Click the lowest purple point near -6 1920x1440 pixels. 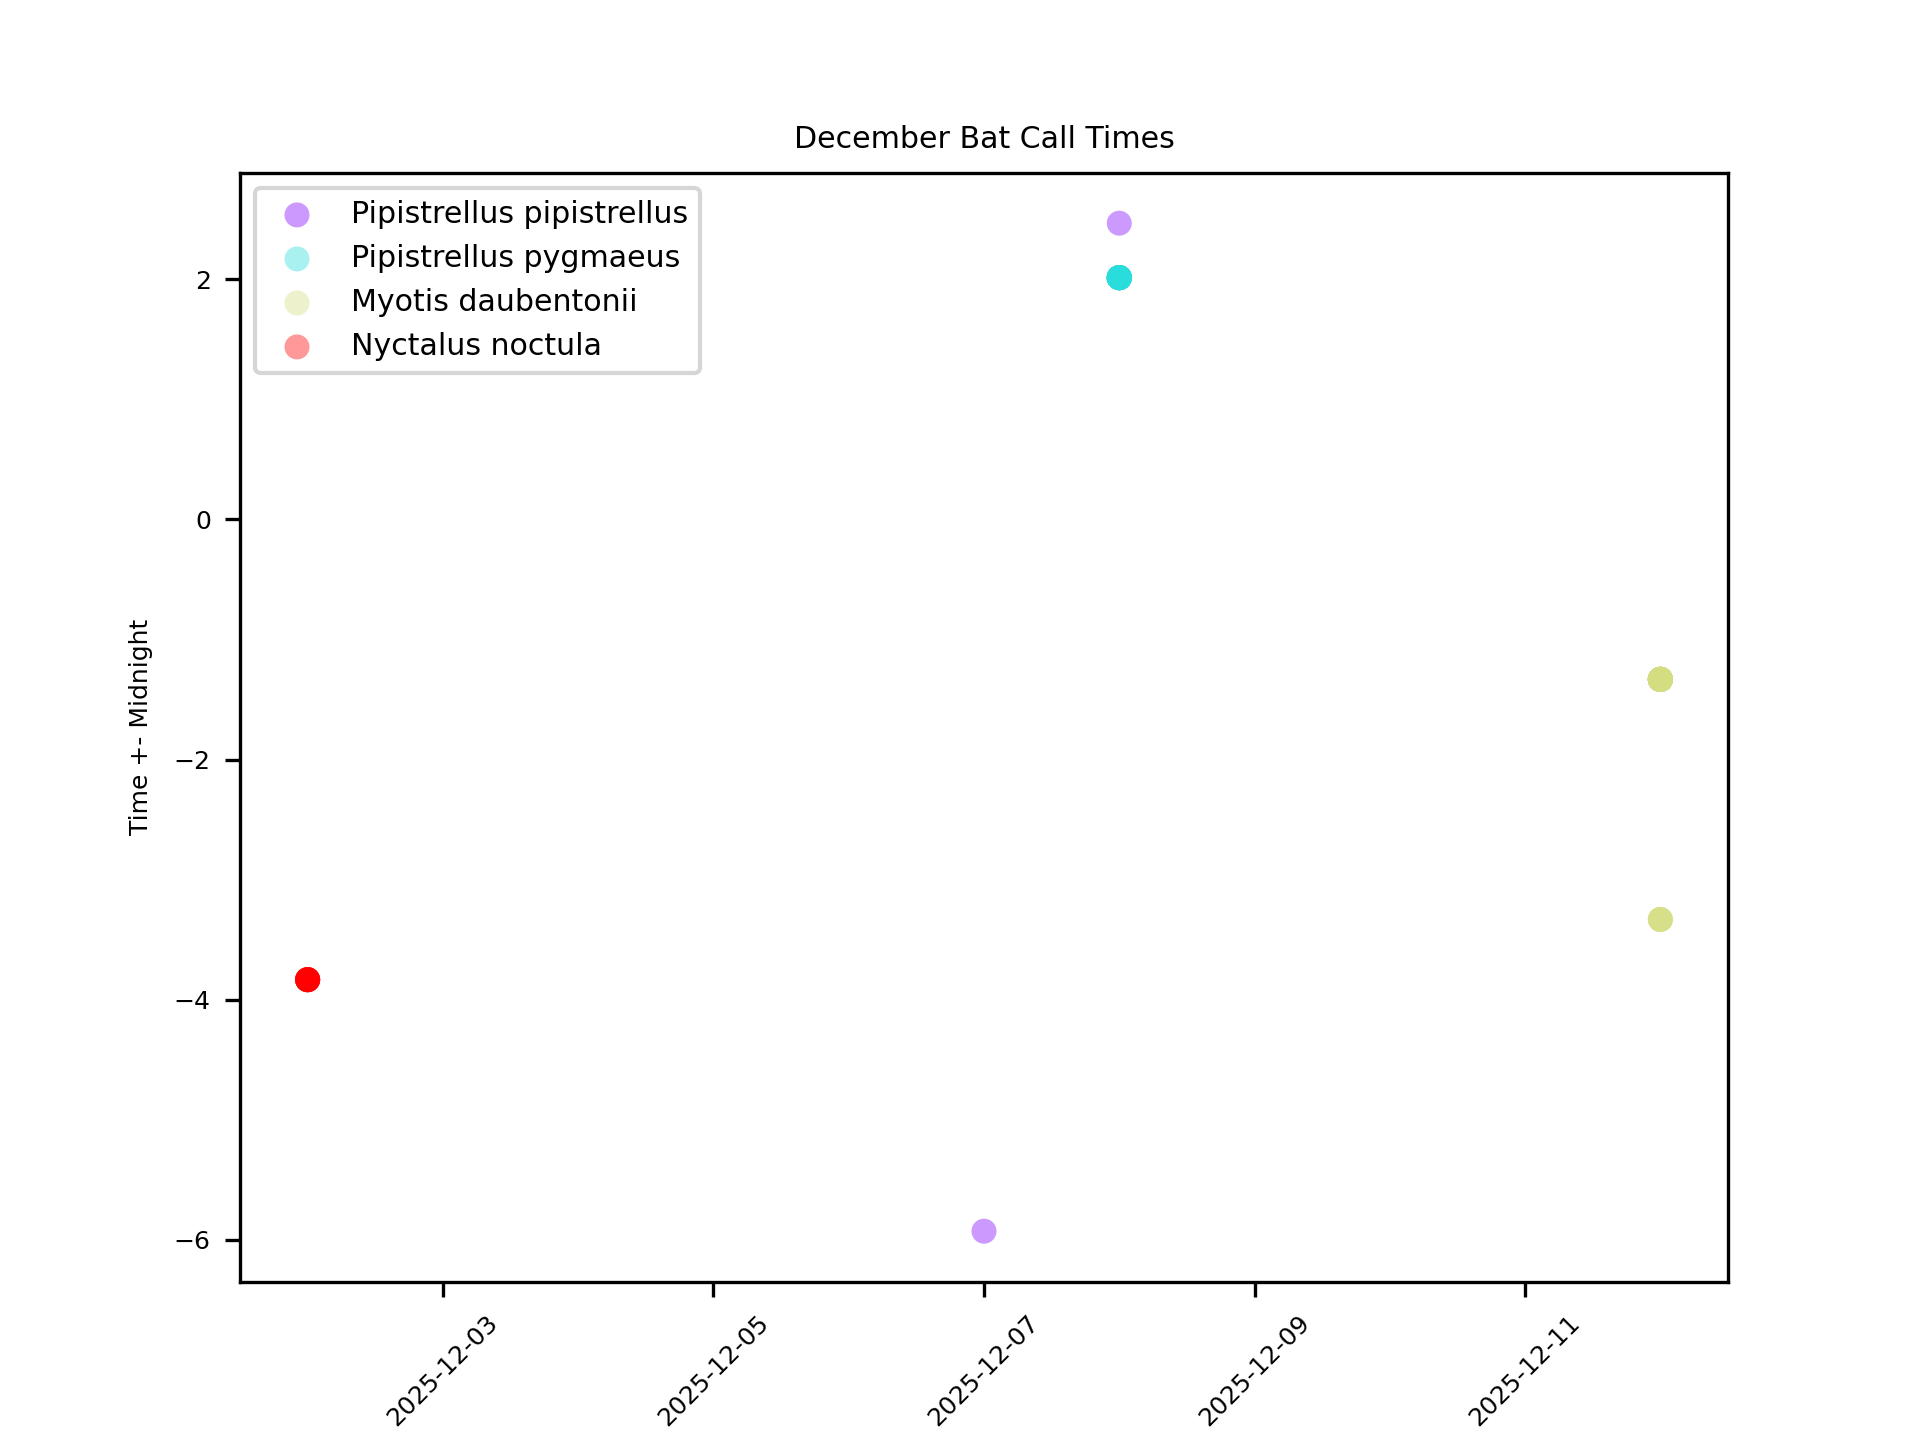pos(984,1231)
